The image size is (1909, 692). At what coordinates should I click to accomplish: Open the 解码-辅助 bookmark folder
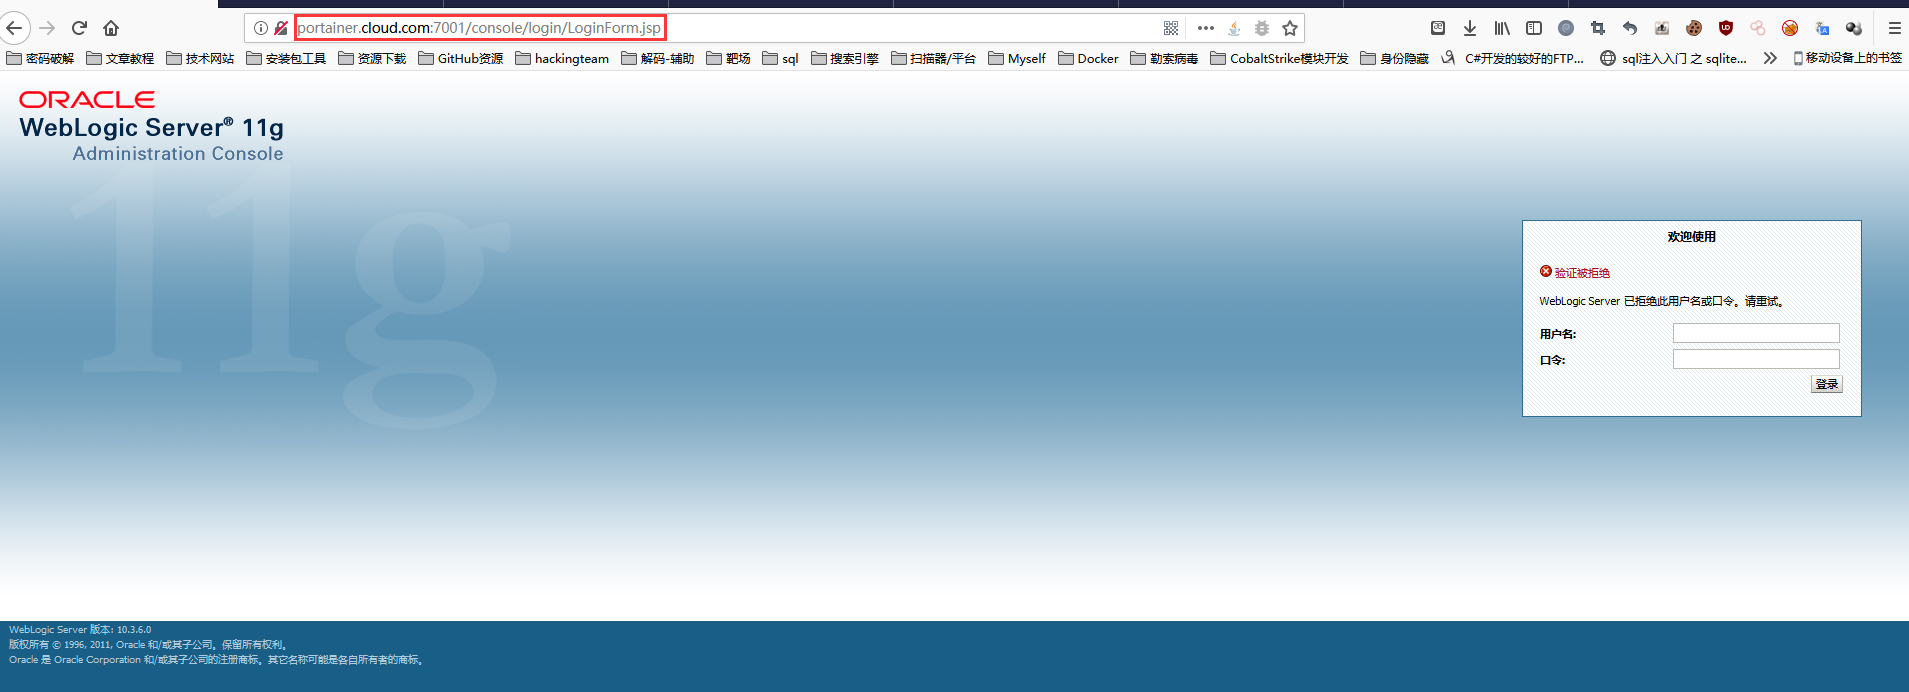(658, 58)
